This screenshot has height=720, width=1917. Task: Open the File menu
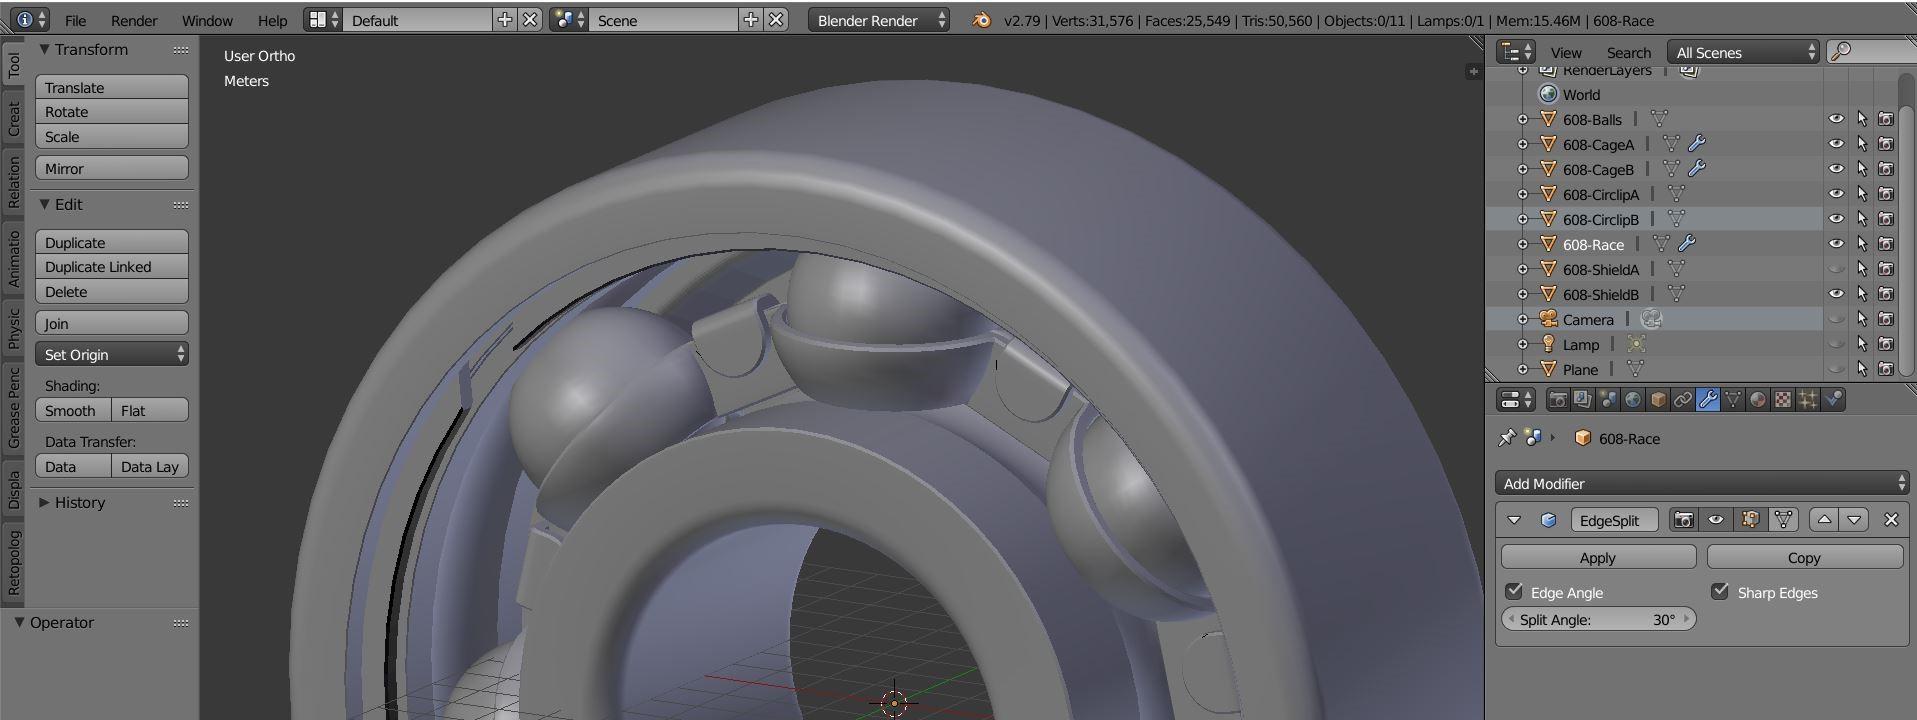coord(75,20)
